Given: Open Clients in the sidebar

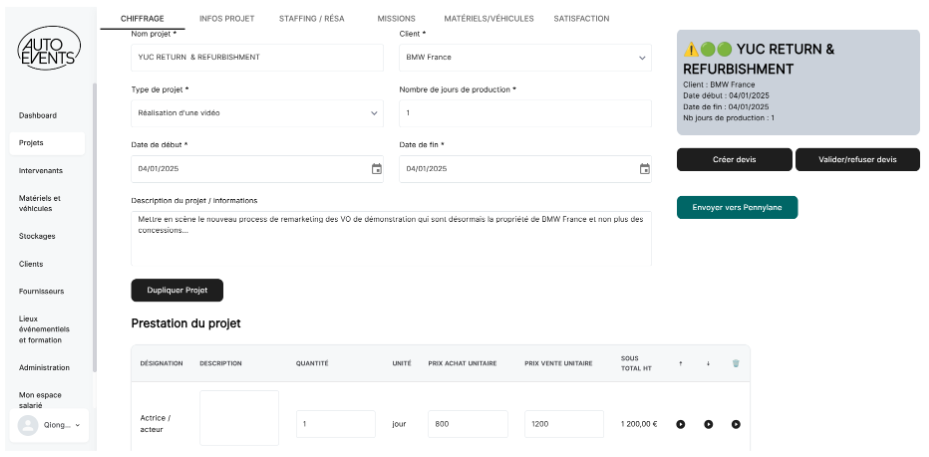Looking at the screenshot, I should (31, 264).
